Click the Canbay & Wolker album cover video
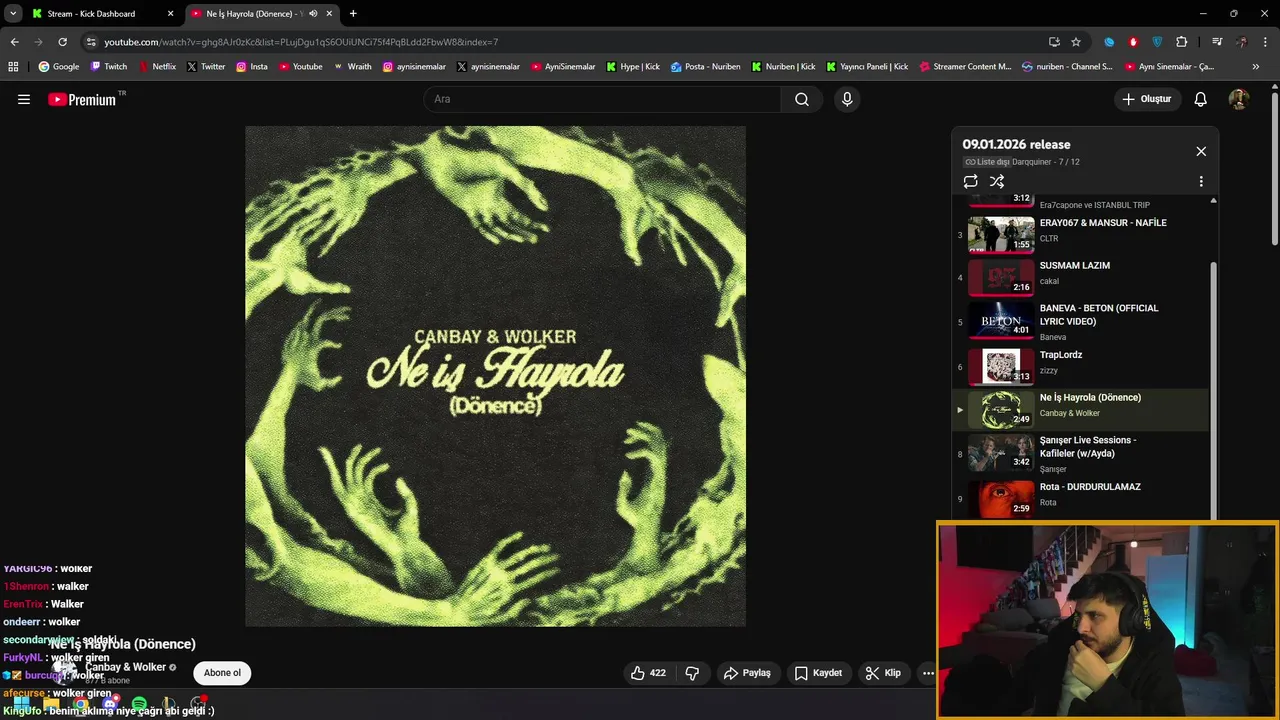The width and height of the screenshot is (1280, 720). tap(495, 376)
